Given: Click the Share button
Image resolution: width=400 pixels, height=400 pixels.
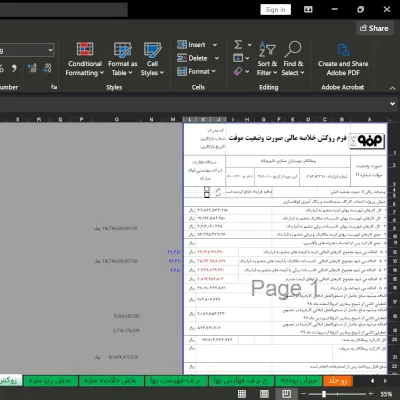Looking at the screenshot, I should coord(374,28).
